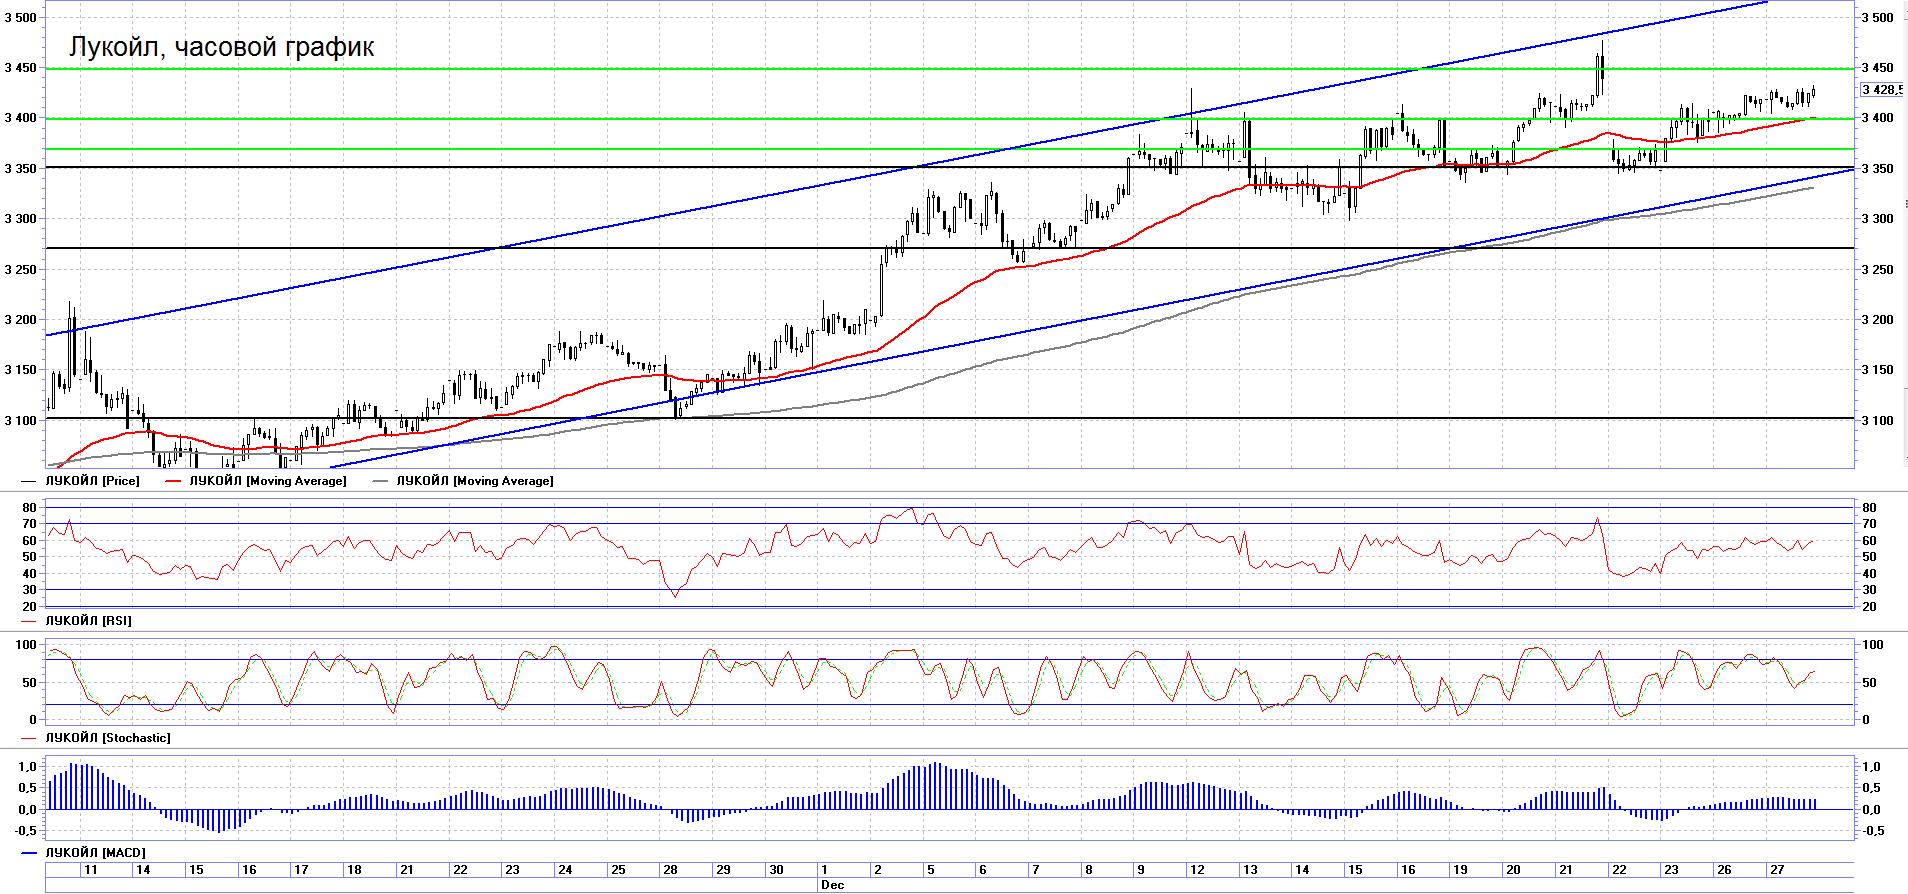Click '-0,5' on the right MACD axis
The image size is (1908, 894).
pos(1872,831)
